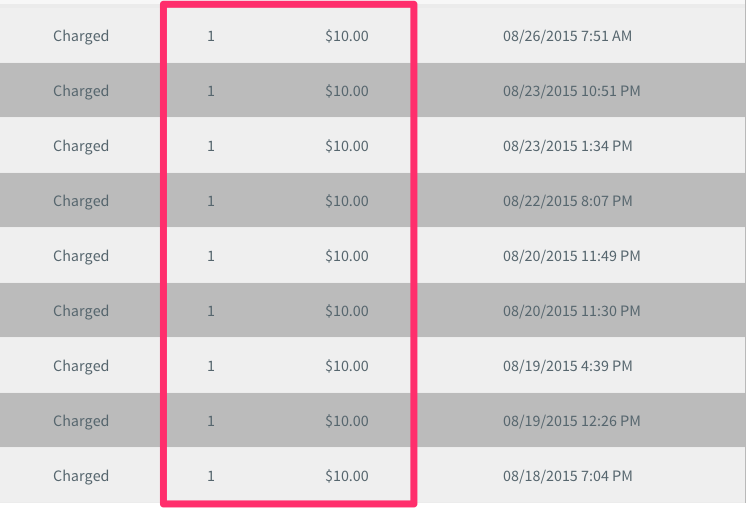Select the 08/18/2015 7:04 PM timestamp
Viewport: 753px width, 508px height.
[x=568, y=476]
